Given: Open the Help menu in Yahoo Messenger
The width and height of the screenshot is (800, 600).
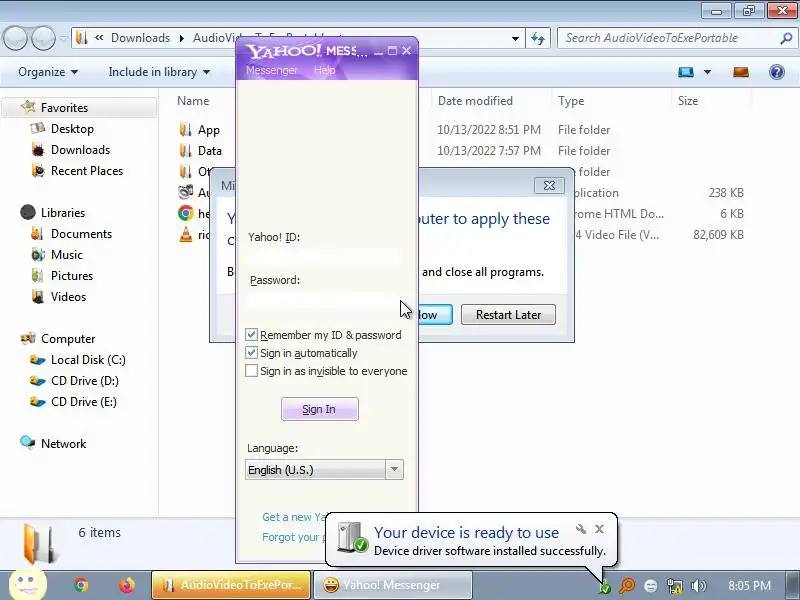Looking at the screenshot, I should pyautogui.click(x=324, y=70).
